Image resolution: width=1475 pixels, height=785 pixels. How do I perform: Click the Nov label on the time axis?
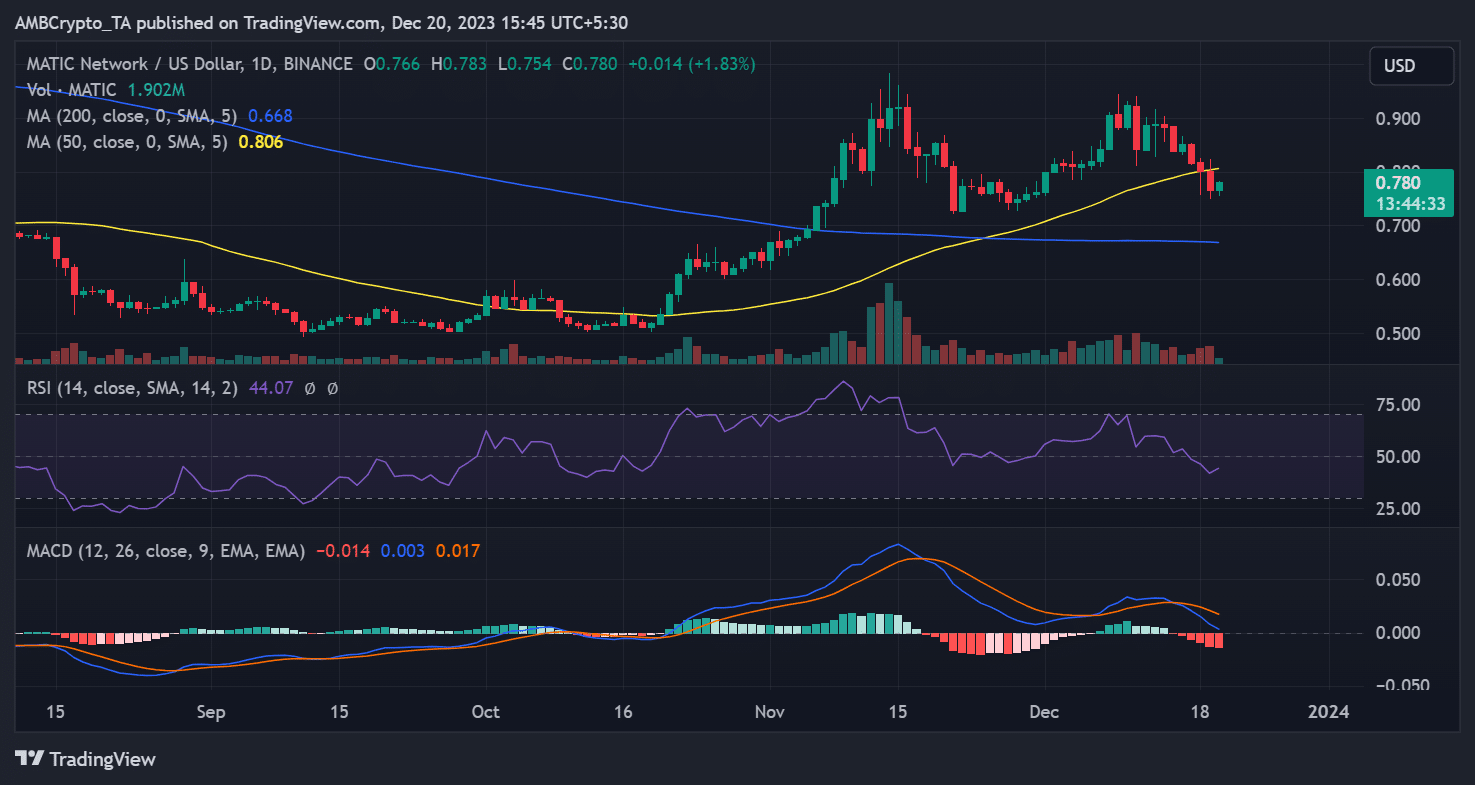[769, 713]
